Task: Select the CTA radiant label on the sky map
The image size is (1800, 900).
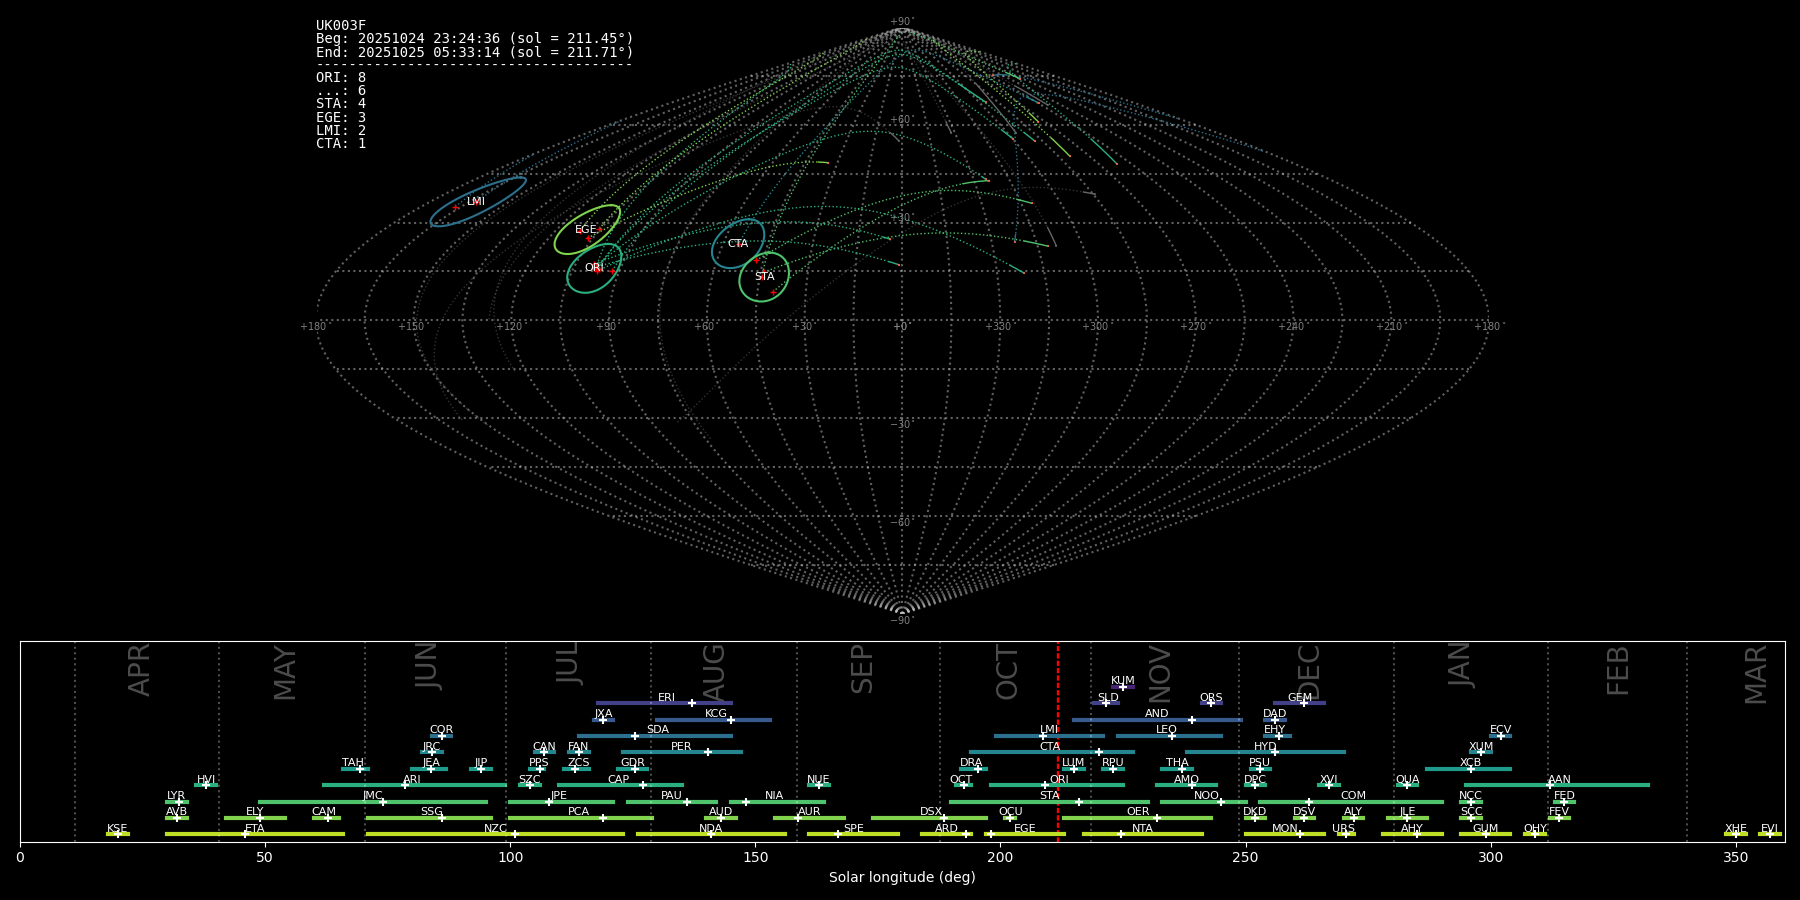Action: pos(738,244)
